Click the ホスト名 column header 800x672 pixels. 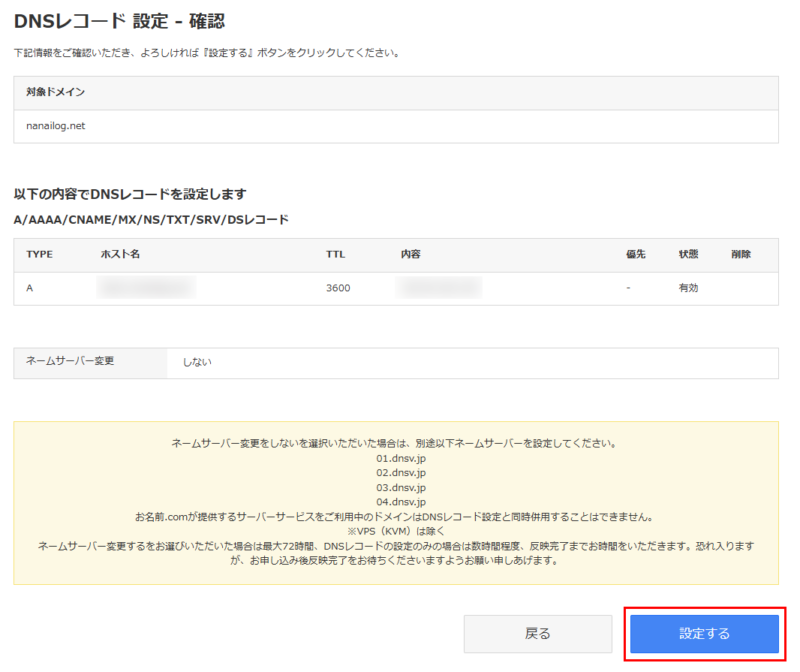tap(120, 255)
